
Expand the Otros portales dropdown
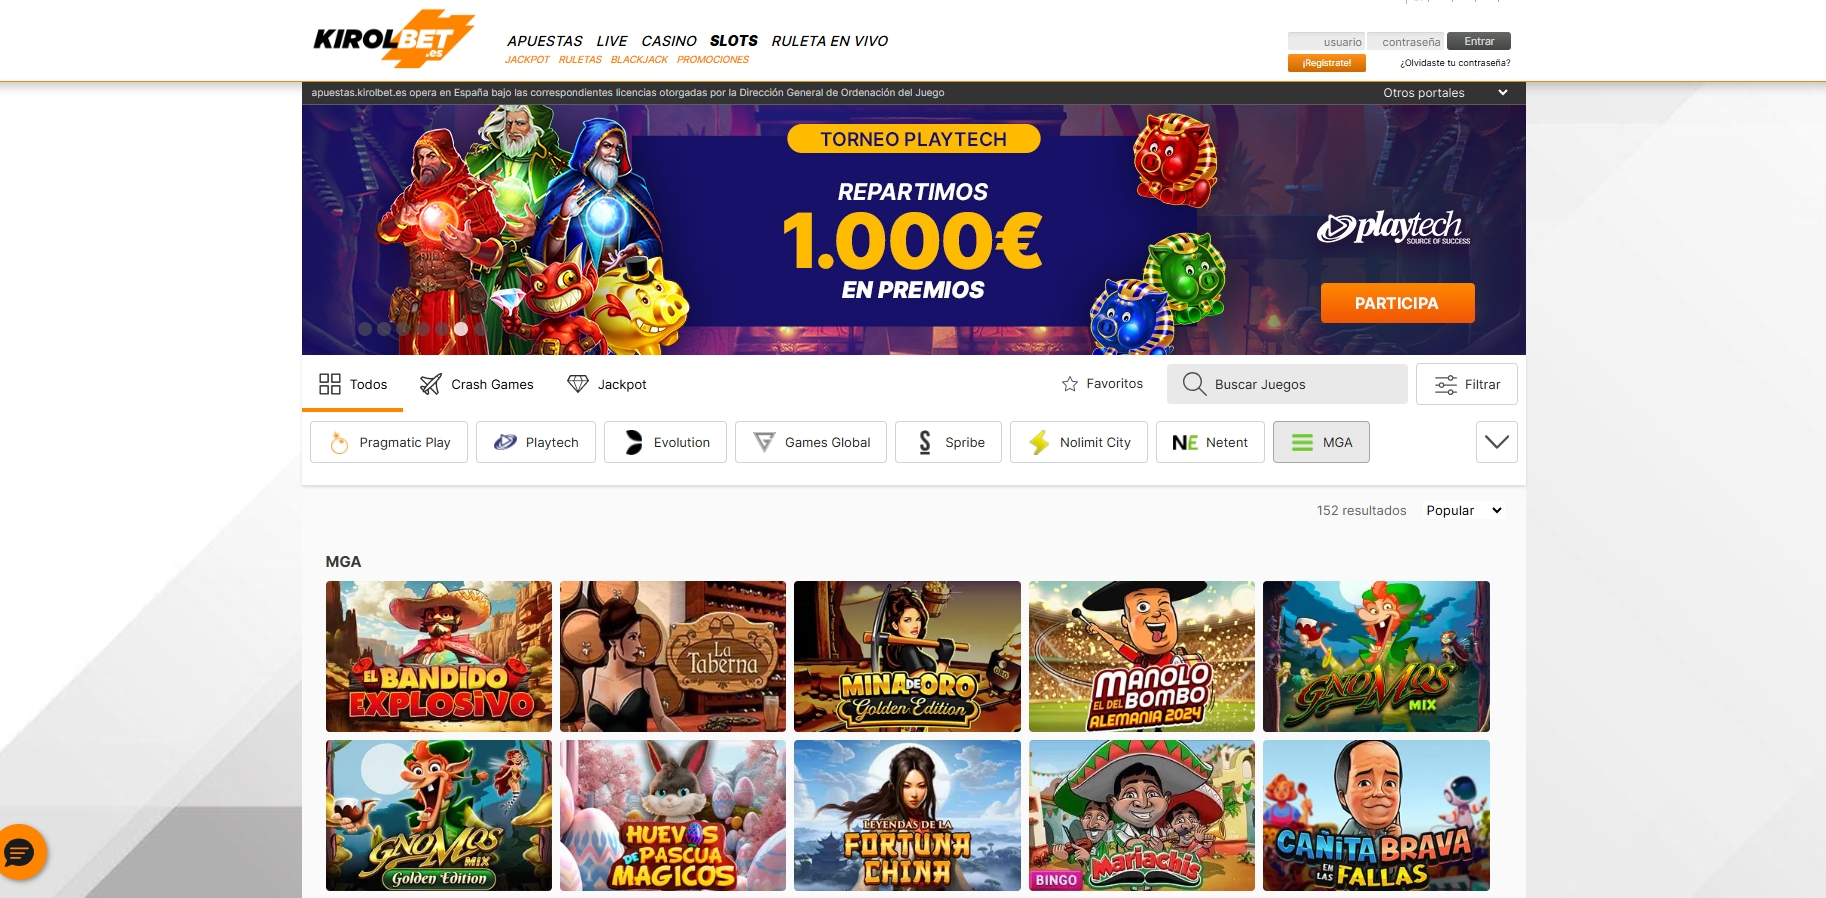coord(1445,93)
